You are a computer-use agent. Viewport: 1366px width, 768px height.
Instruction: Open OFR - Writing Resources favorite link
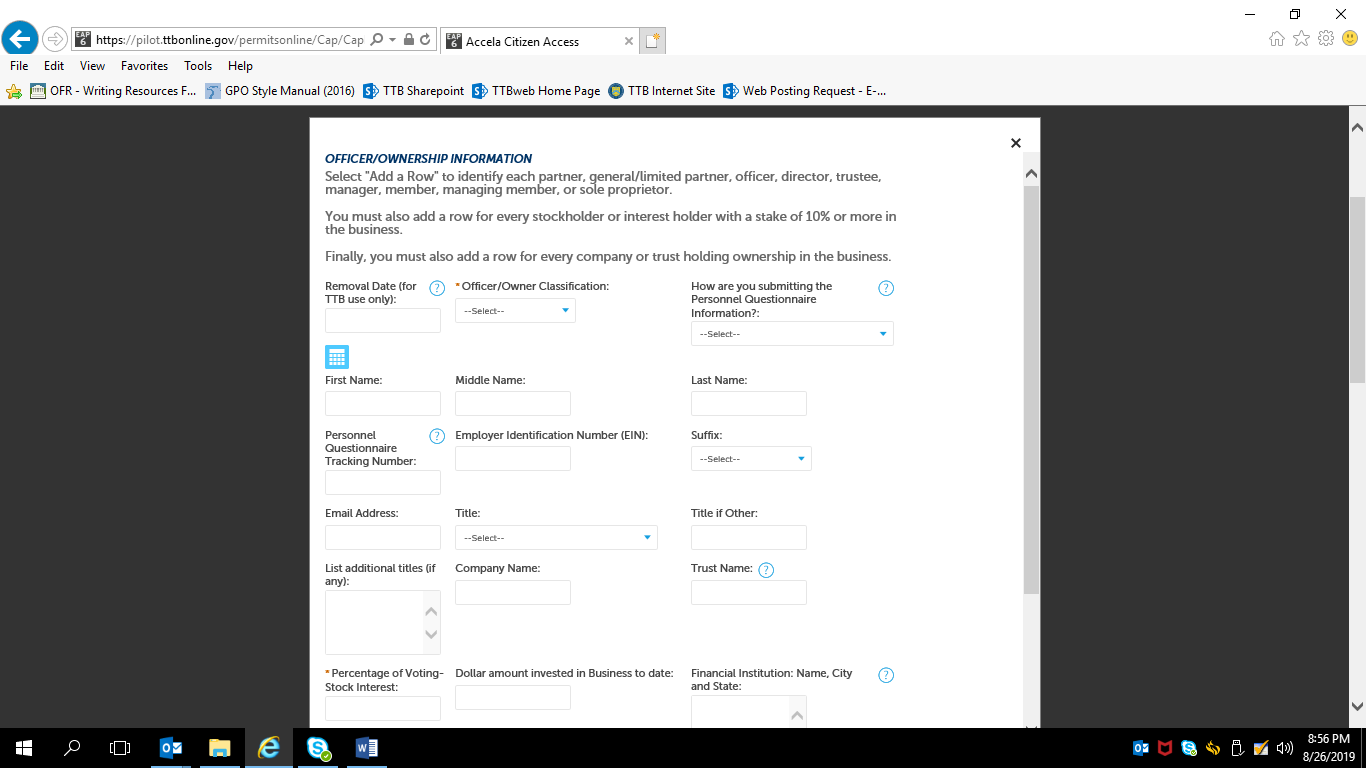(113, 91)
